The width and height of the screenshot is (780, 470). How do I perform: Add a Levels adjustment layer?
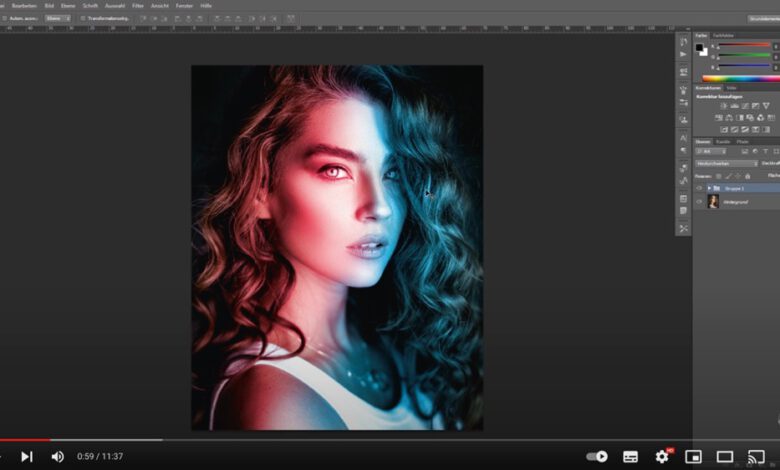[734, 106]
